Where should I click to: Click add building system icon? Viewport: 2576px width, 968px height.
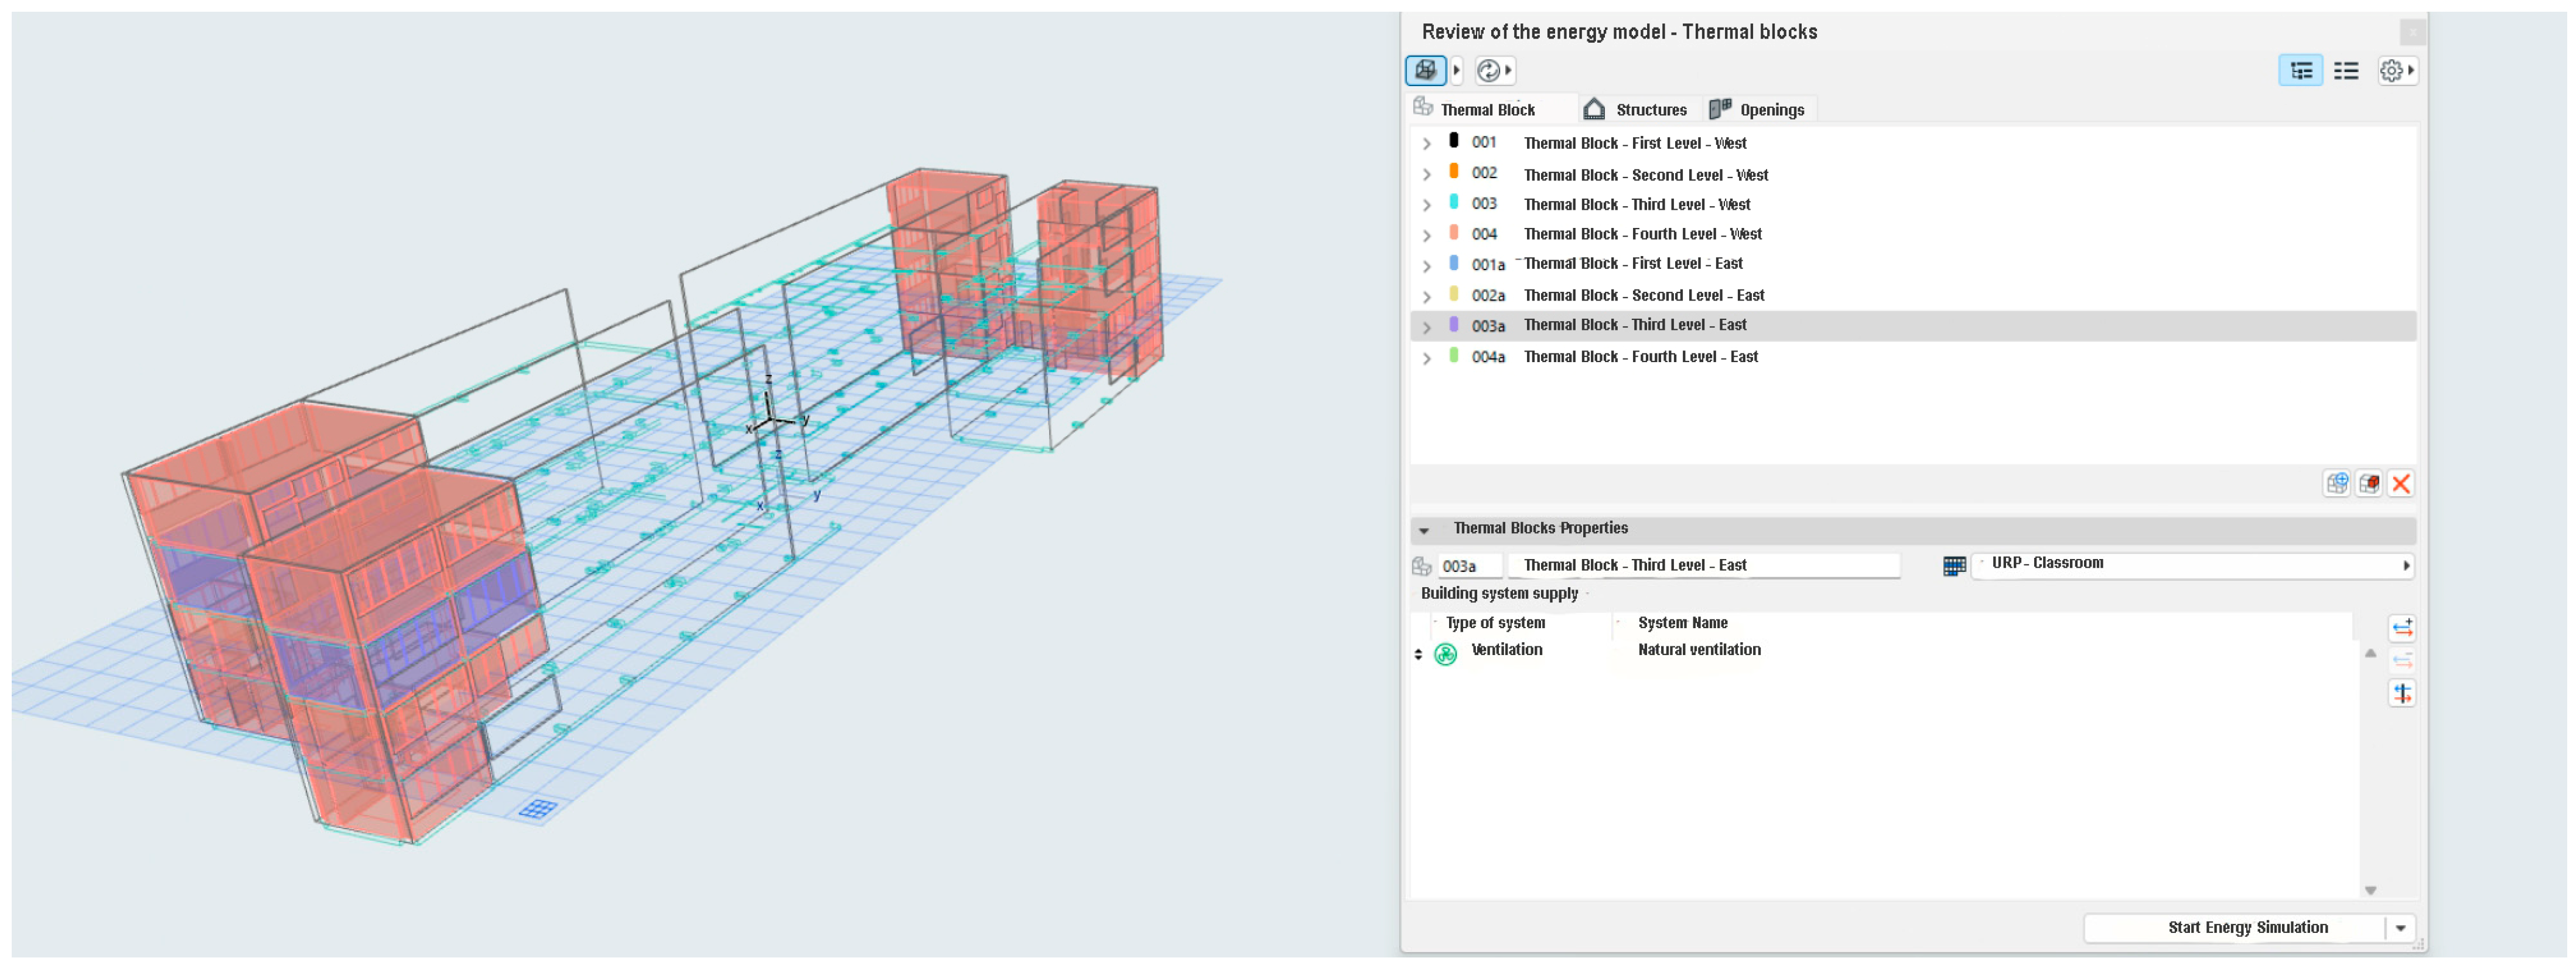(x=2401, y=628)
